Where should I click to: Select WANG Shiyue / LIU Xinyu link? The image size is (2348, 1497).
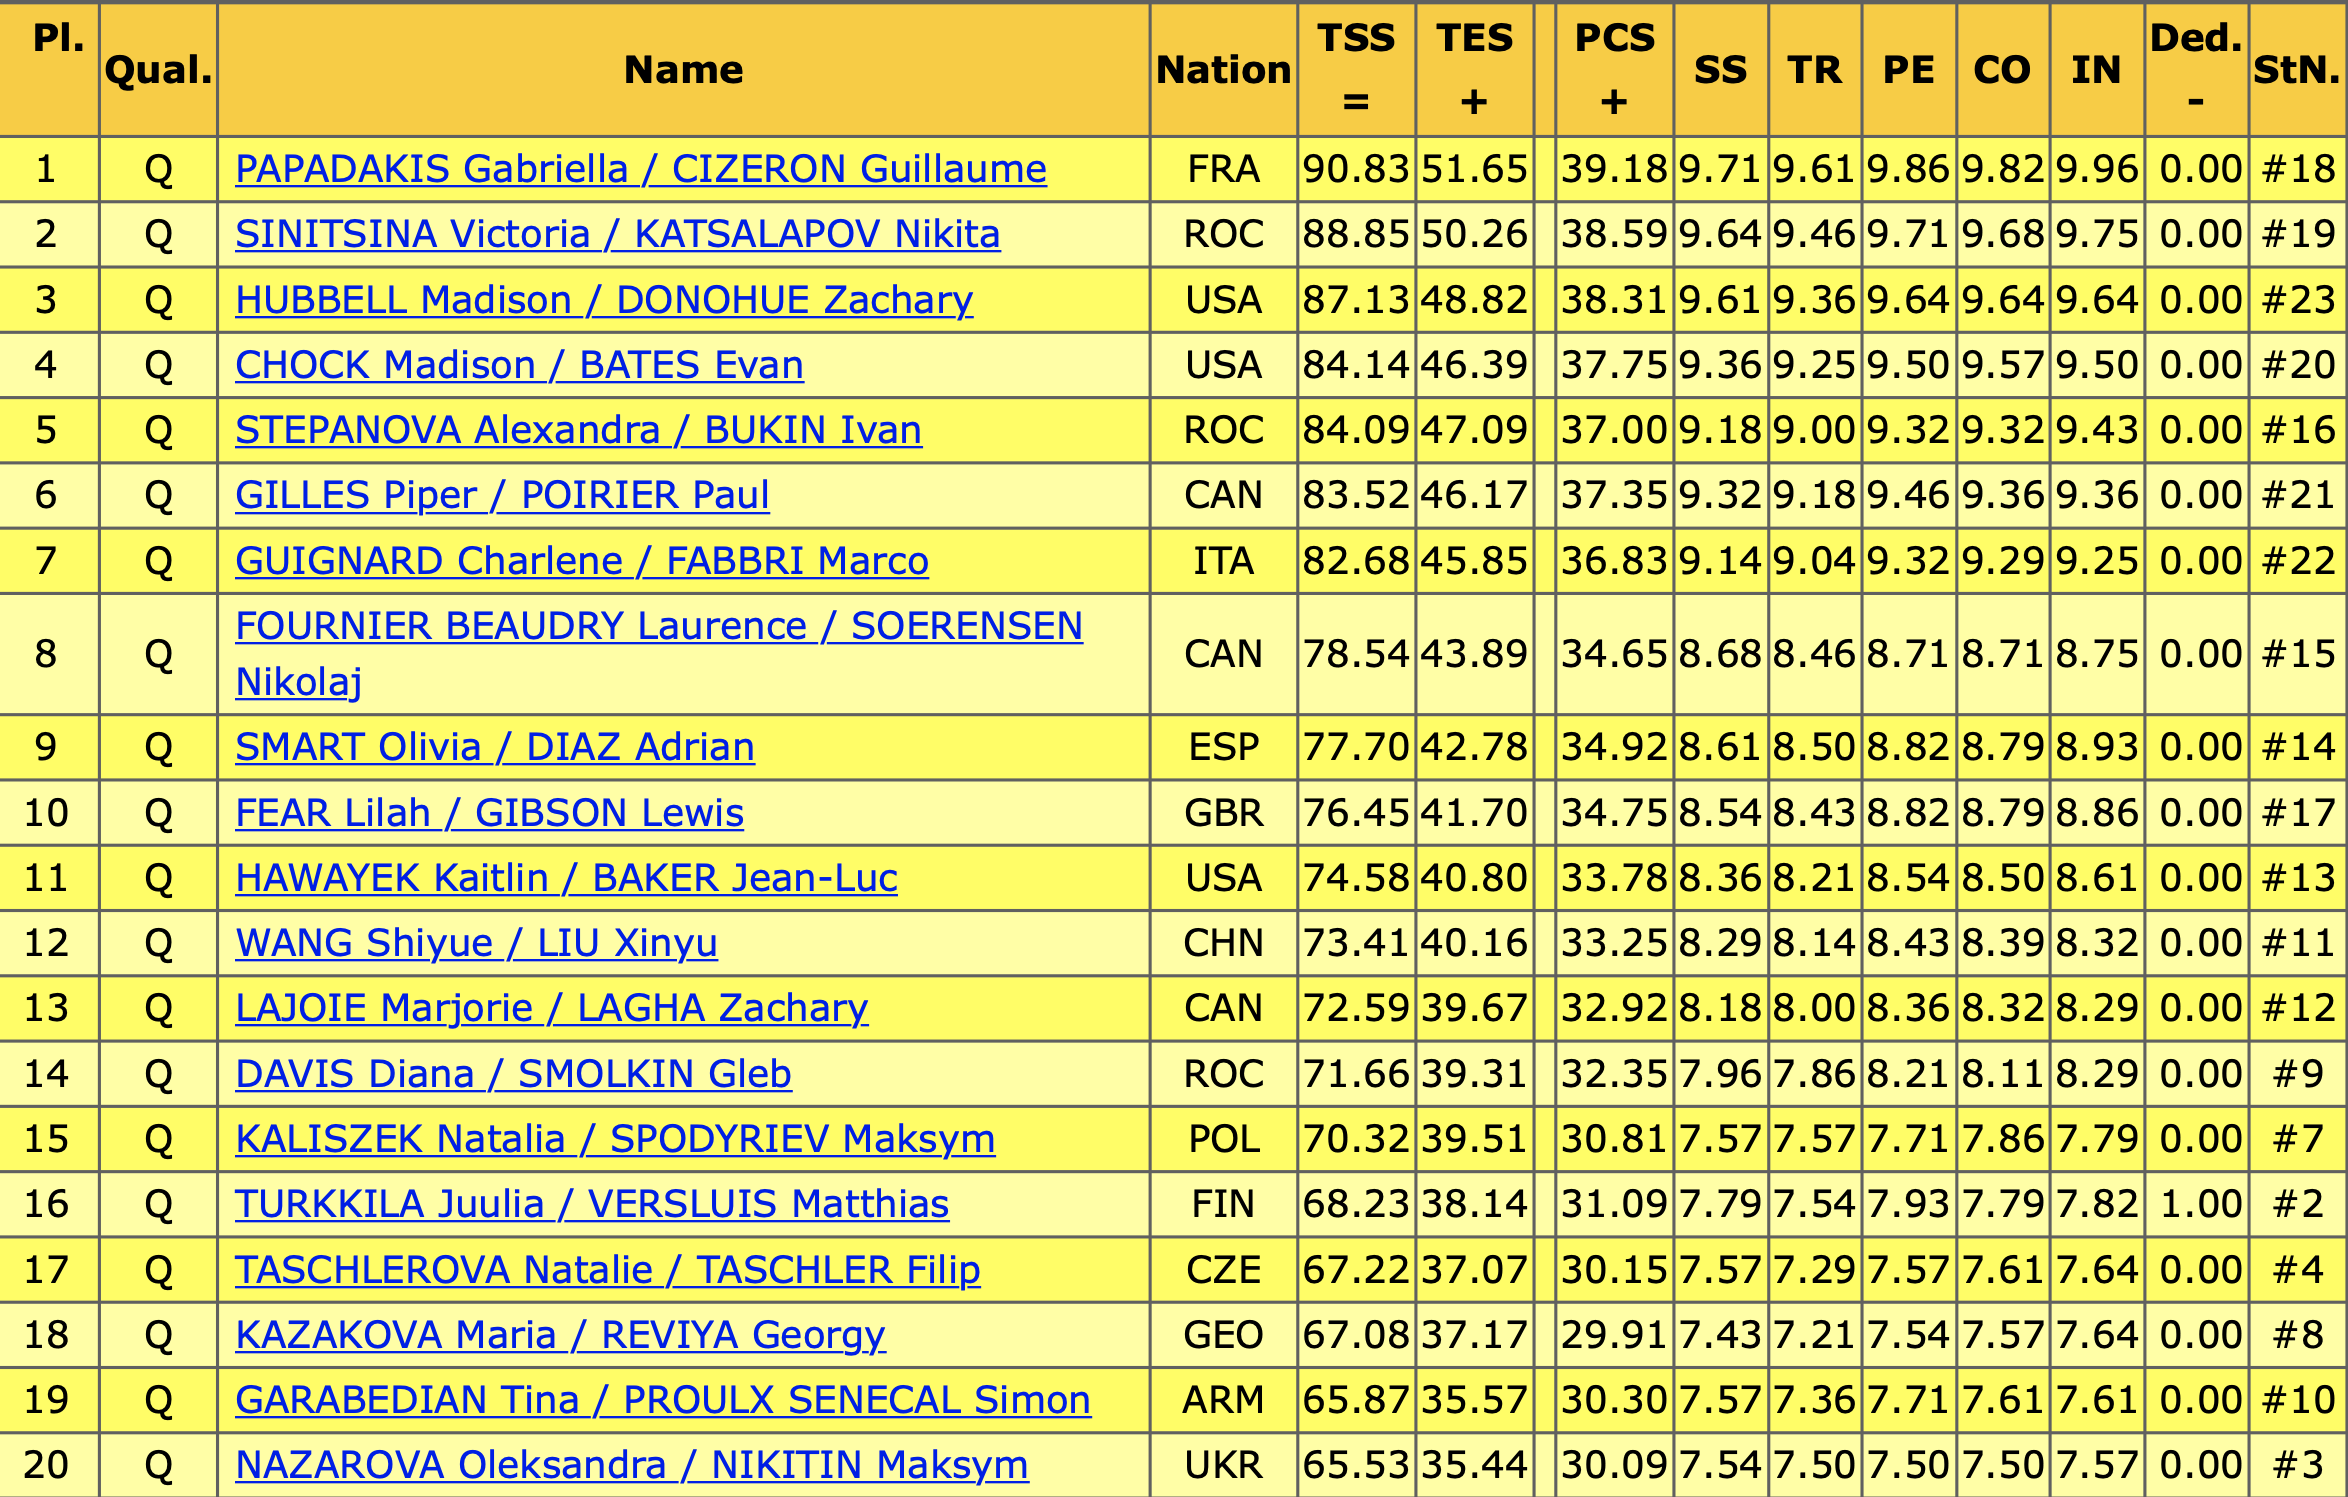[x=476, y=943]
